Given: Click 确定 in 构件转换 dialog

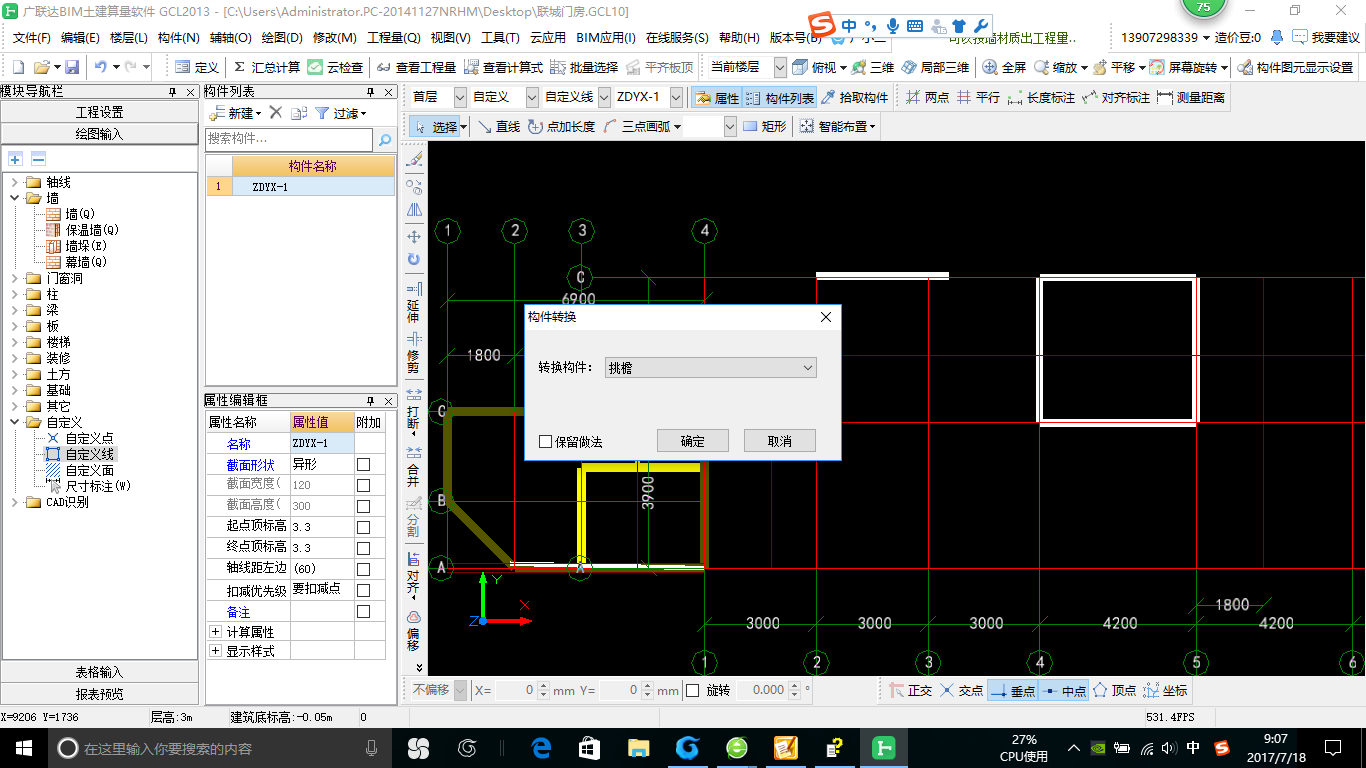Looking at the screenshot, I should coord(692,441).
